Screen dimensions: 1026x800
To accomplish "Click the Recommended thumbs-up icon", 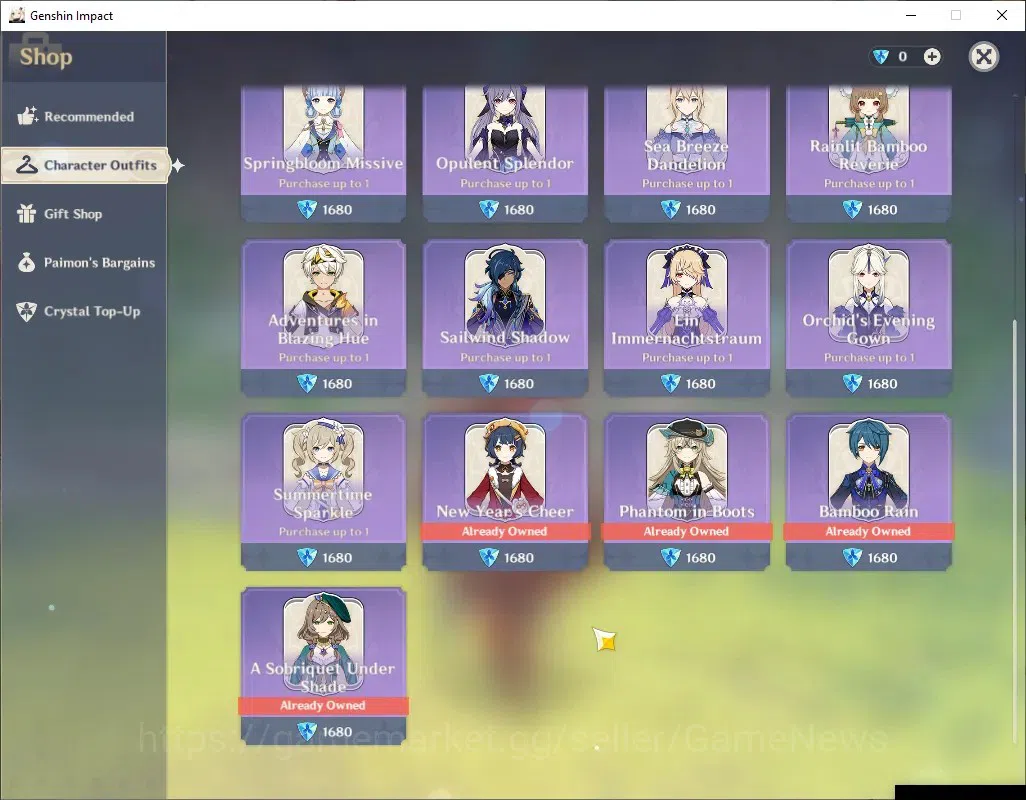I will click(x=27, y=116).
